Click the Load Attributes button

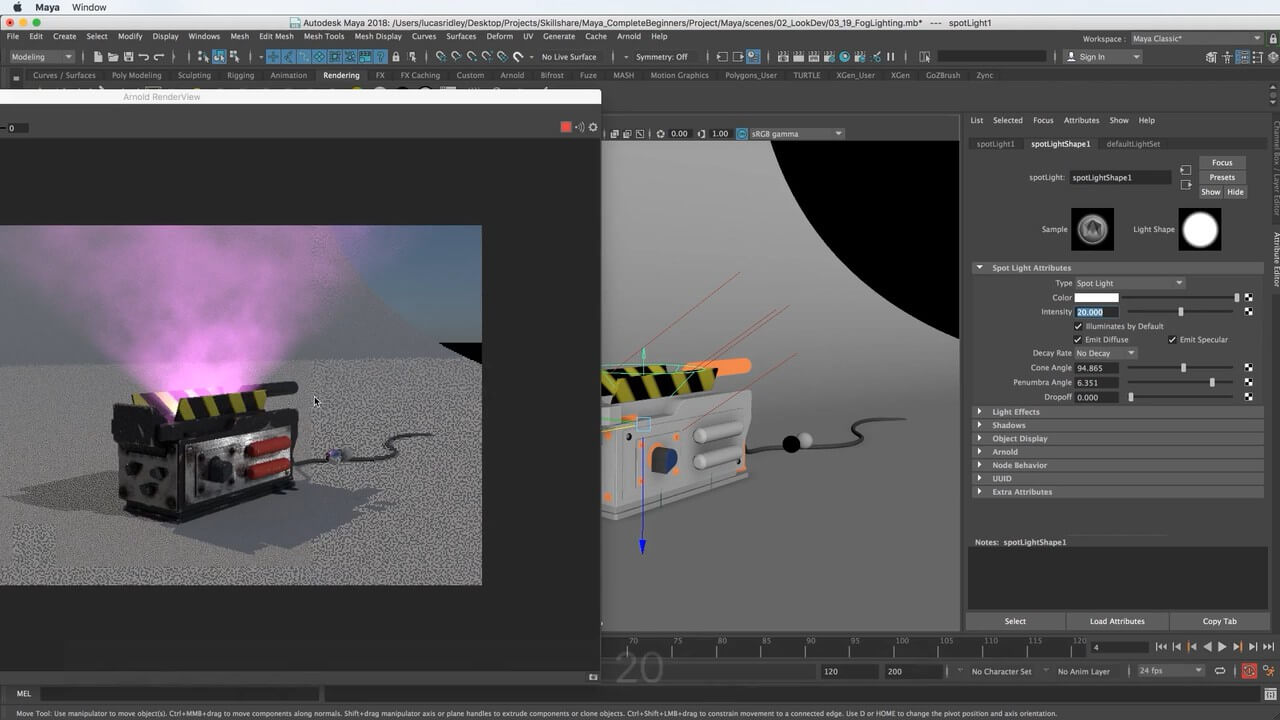pyautogui.click(x=1116, y=621)
